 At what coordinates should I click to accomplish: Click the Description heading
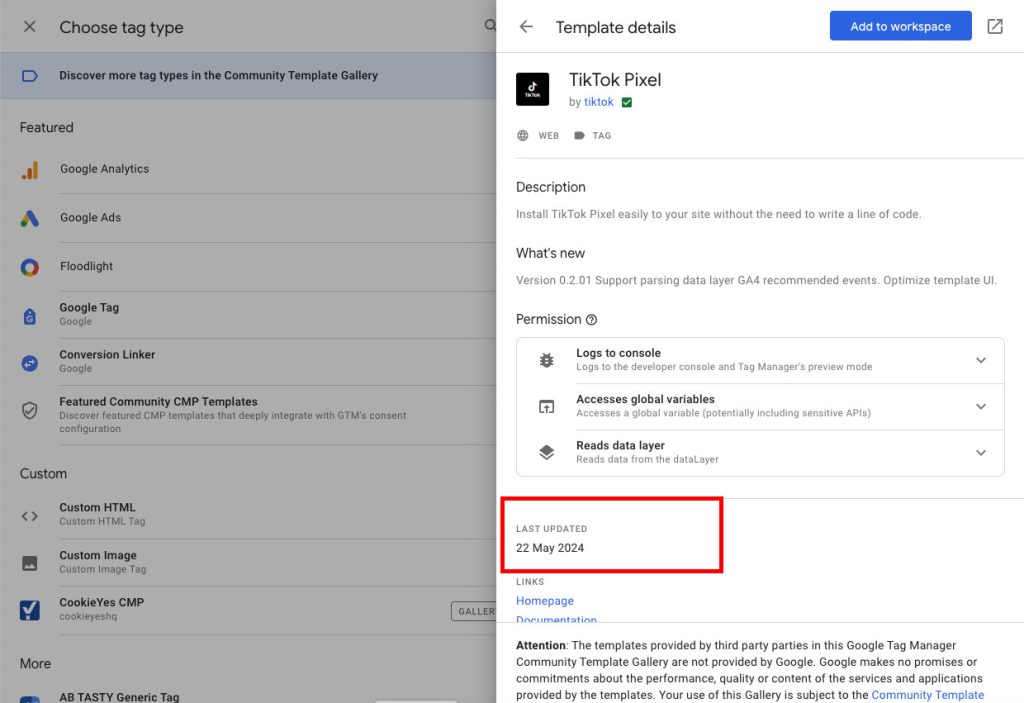(551, 188)
